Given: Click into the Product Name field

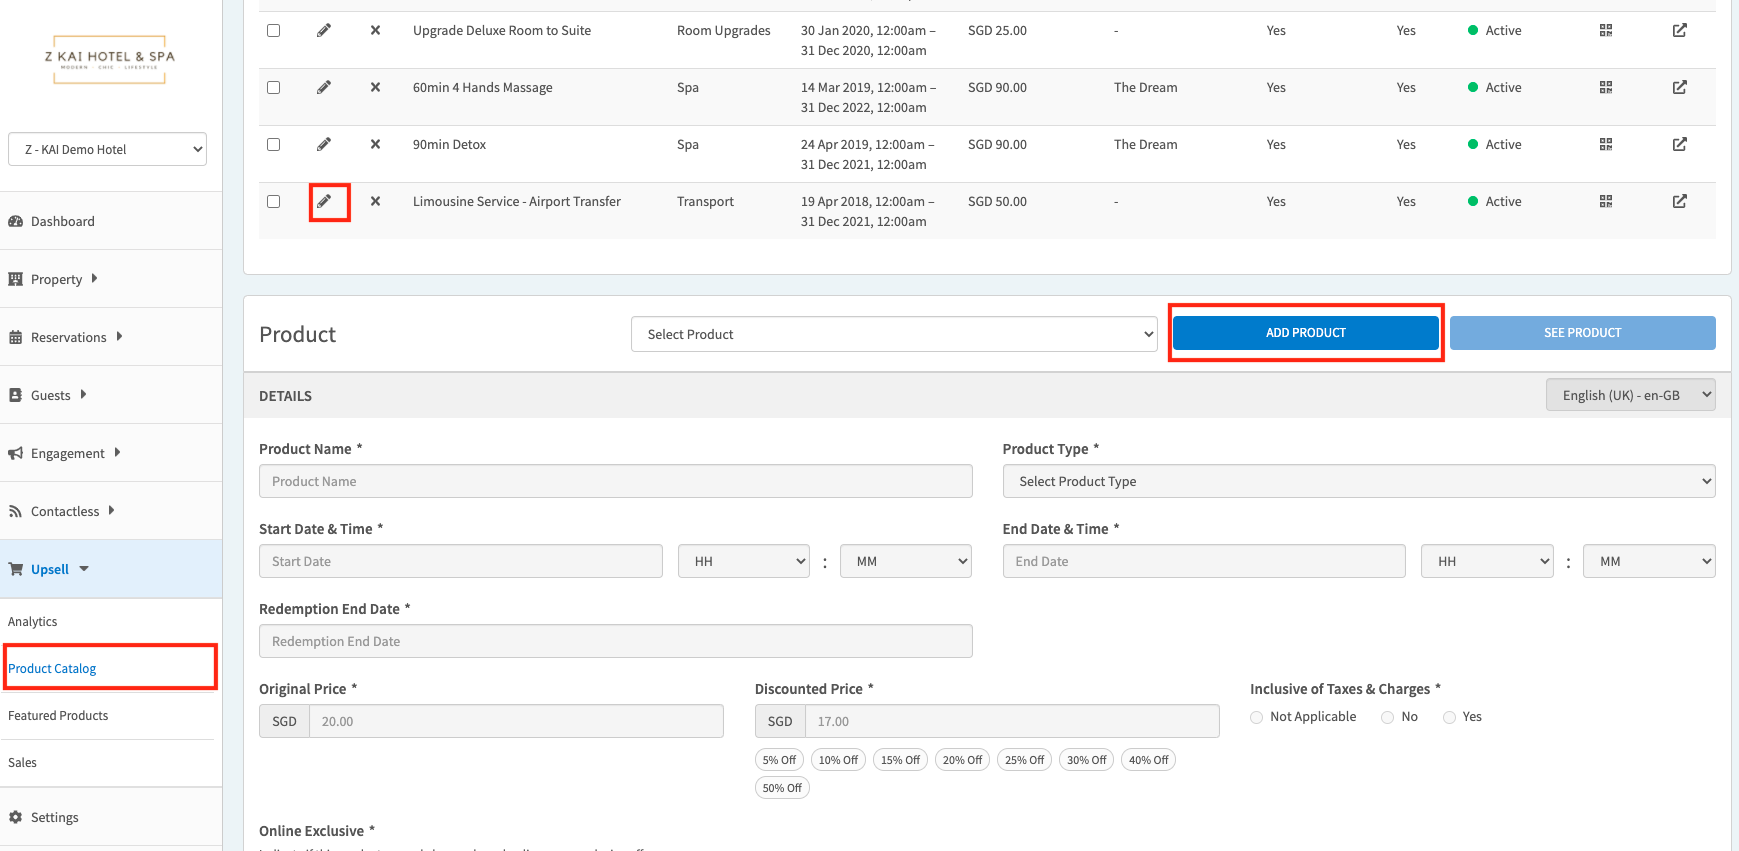Looking at the screenshot, I should pos(615,481).
